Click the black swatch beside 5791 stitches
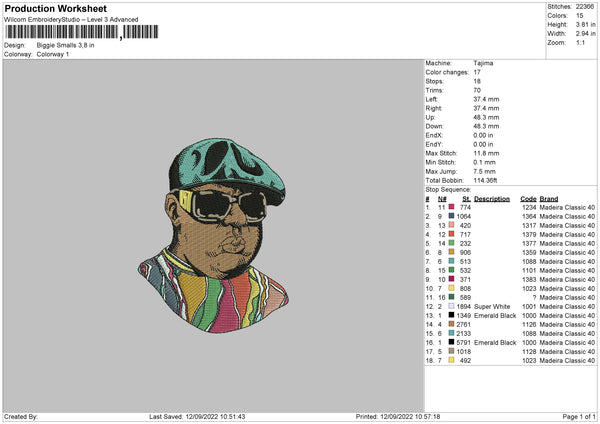Image resolution: width=600 pixels, height=424 pixels. coord(452,342)
